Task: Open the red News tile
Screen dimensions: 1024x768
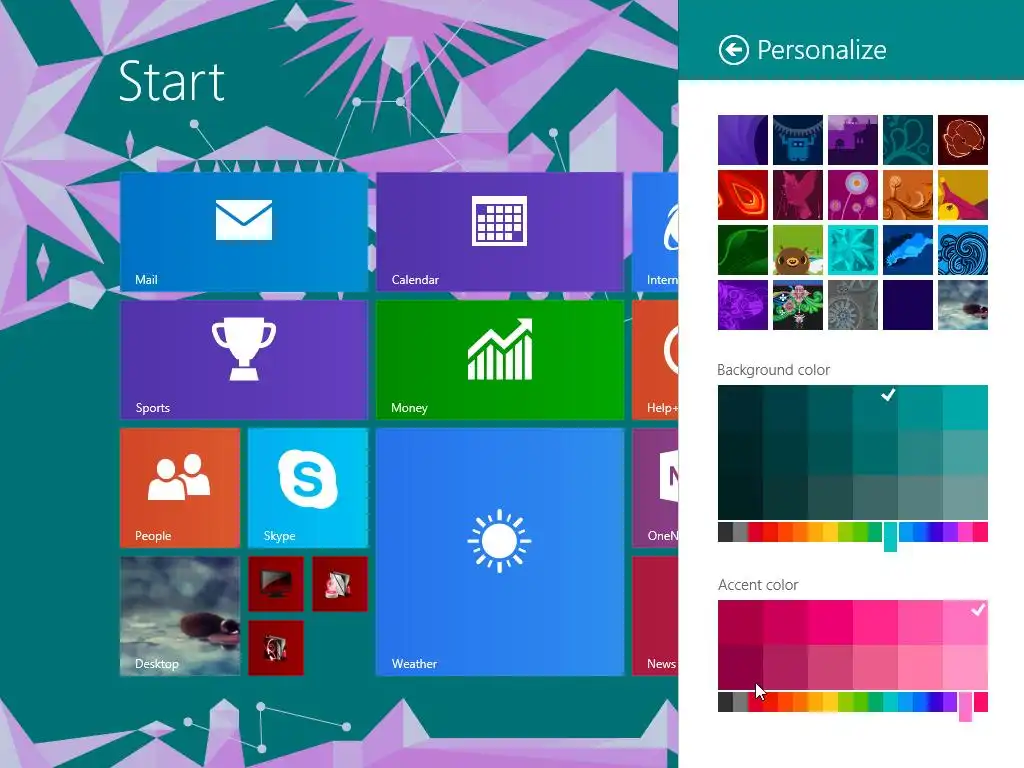Action: [655, 616]
